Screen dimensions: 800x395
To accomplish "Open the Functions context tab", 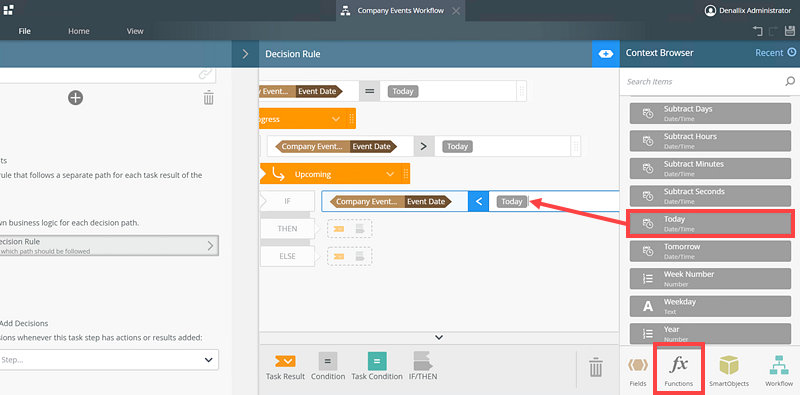I will (679, 371).
